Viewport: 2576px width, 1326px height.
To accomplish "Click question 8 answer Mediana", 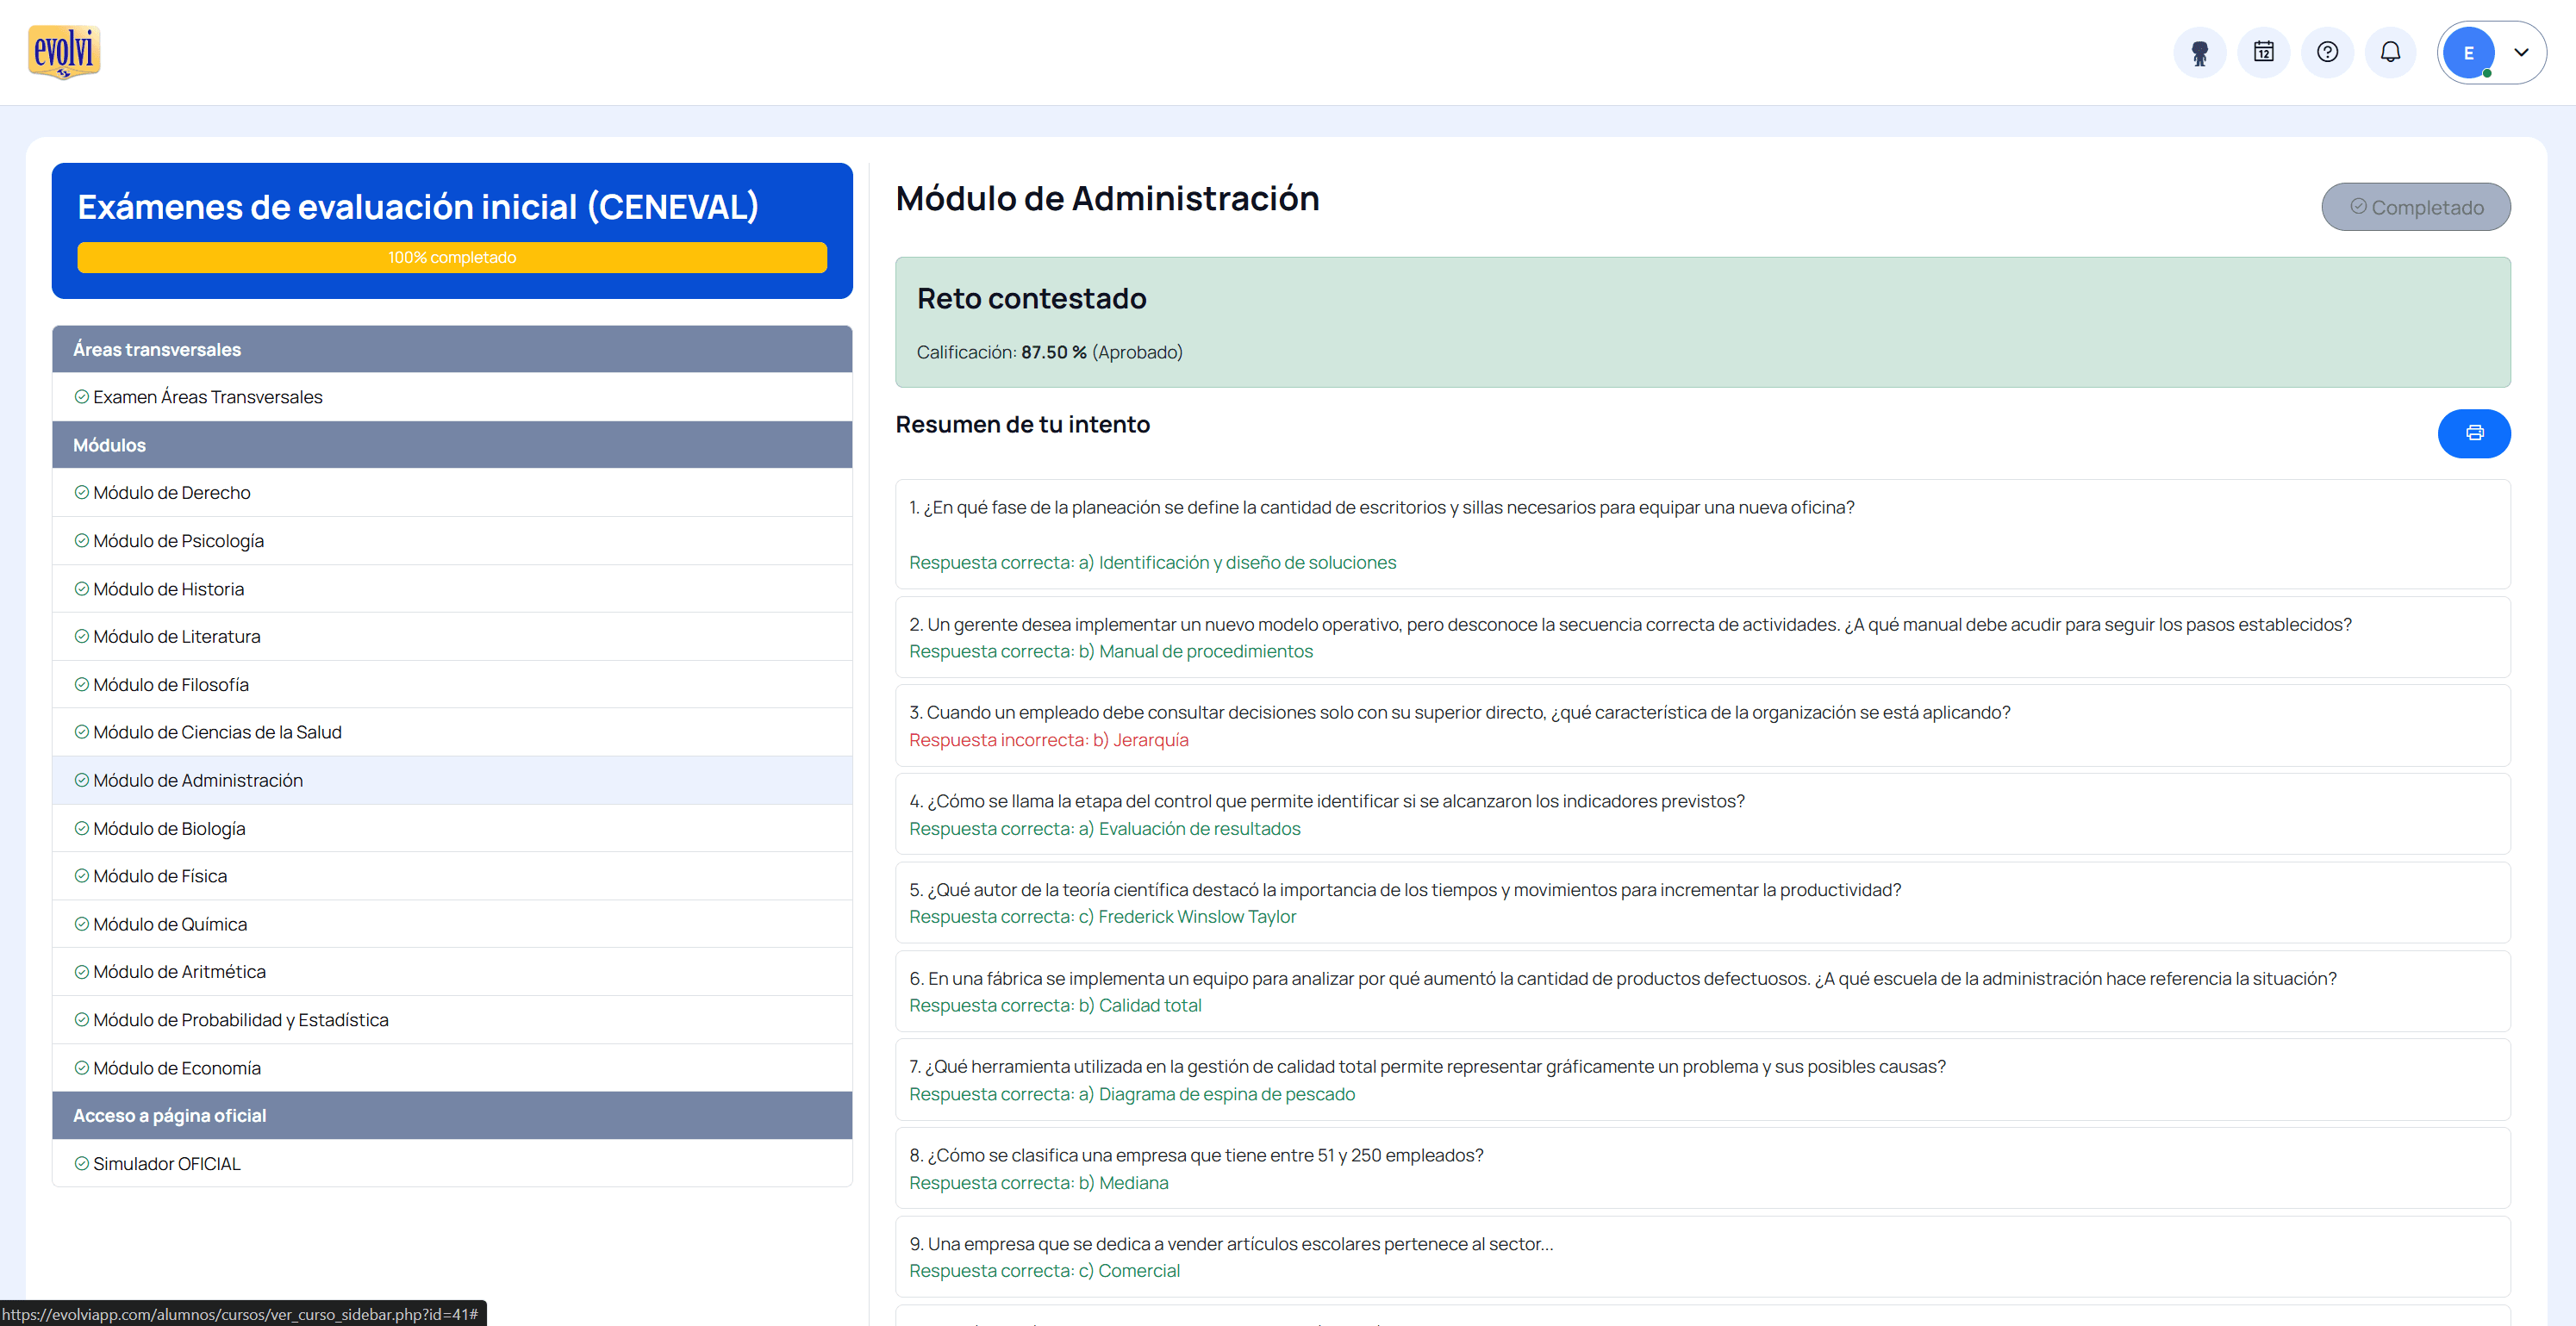I will (1038, 1183).
